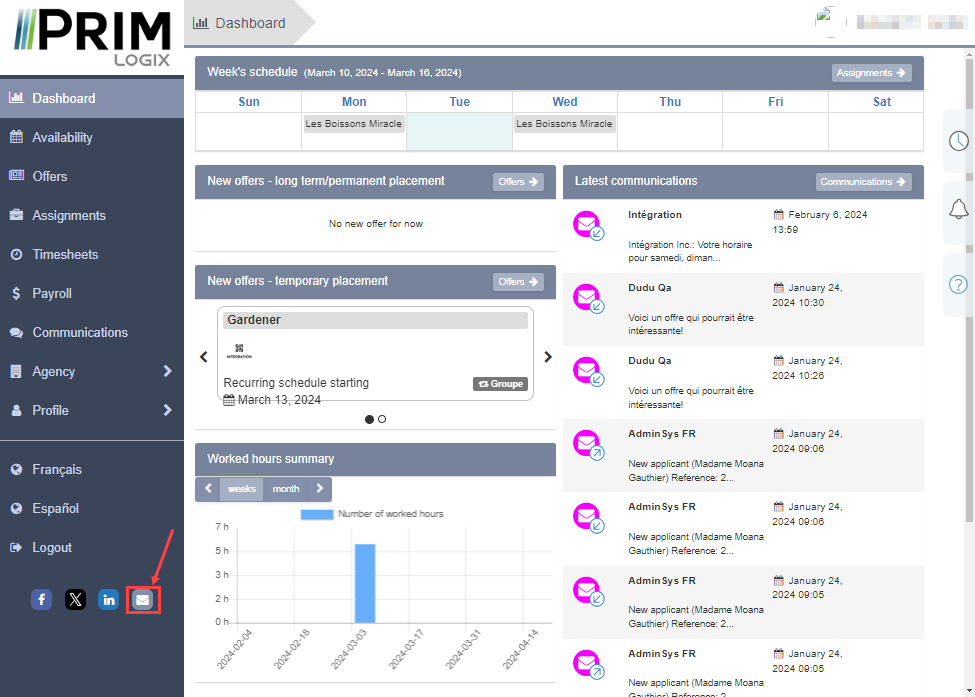This screenshot has width=975, height=697.
Task: Show next temporary placement offer
Action: click(547, 356)
